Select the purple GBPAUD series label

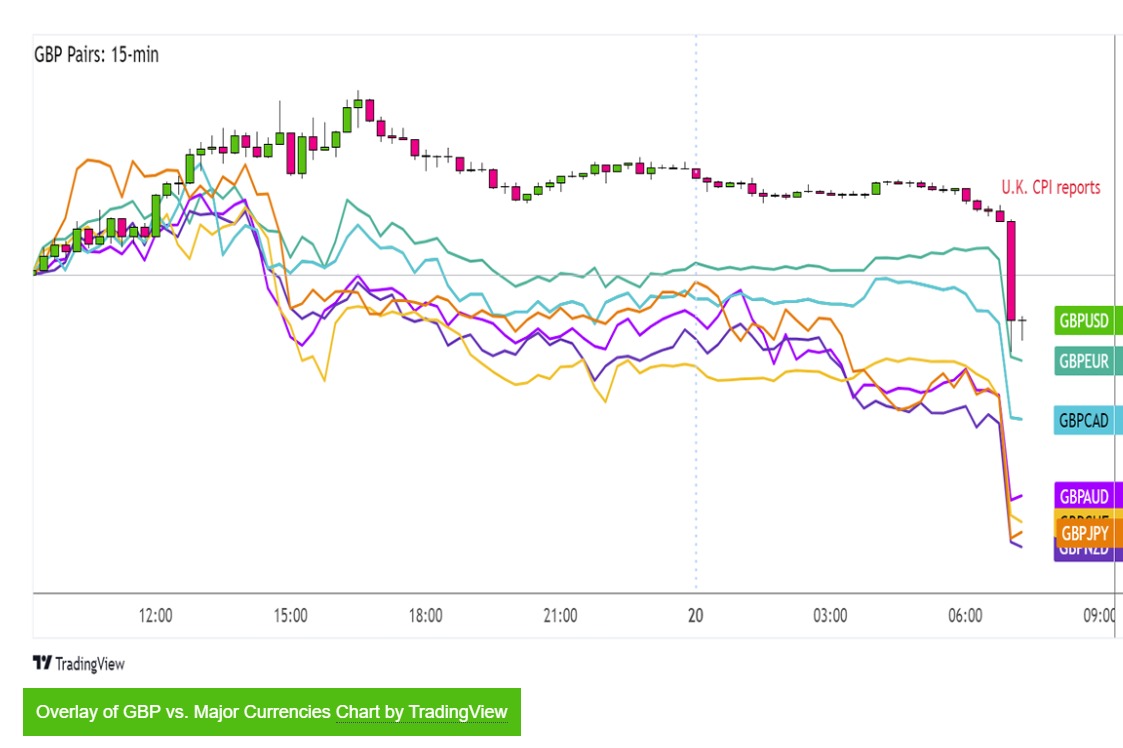click(1084, 496)
